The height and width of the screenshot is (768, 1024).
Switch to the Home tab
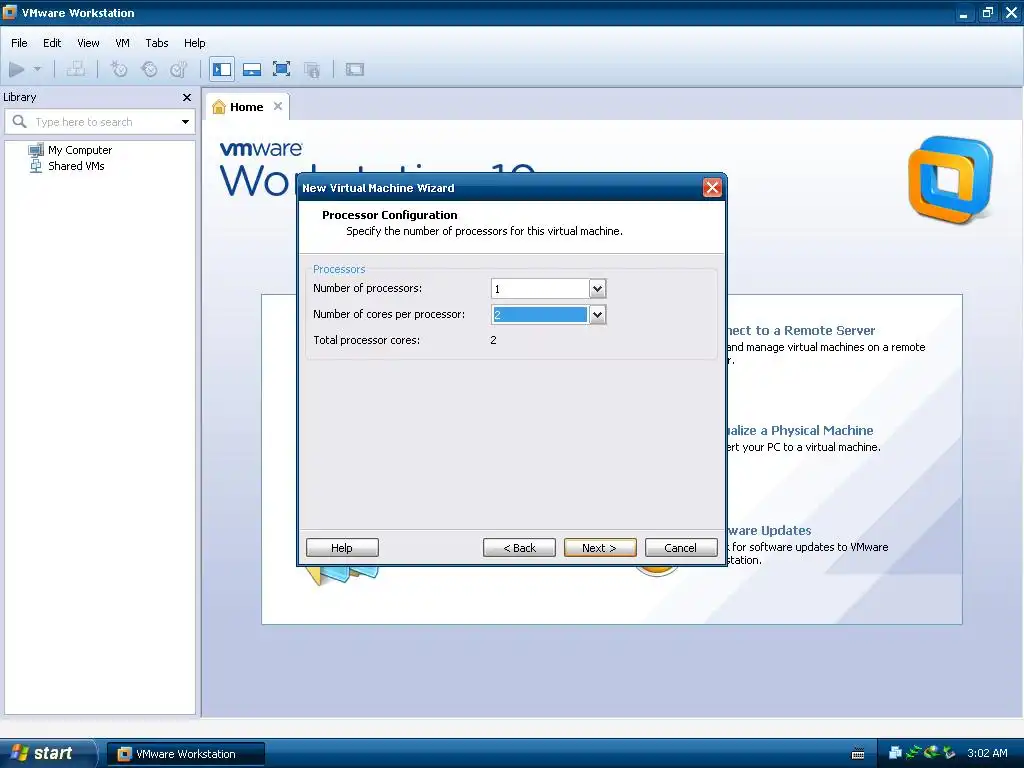coord(246,107)
